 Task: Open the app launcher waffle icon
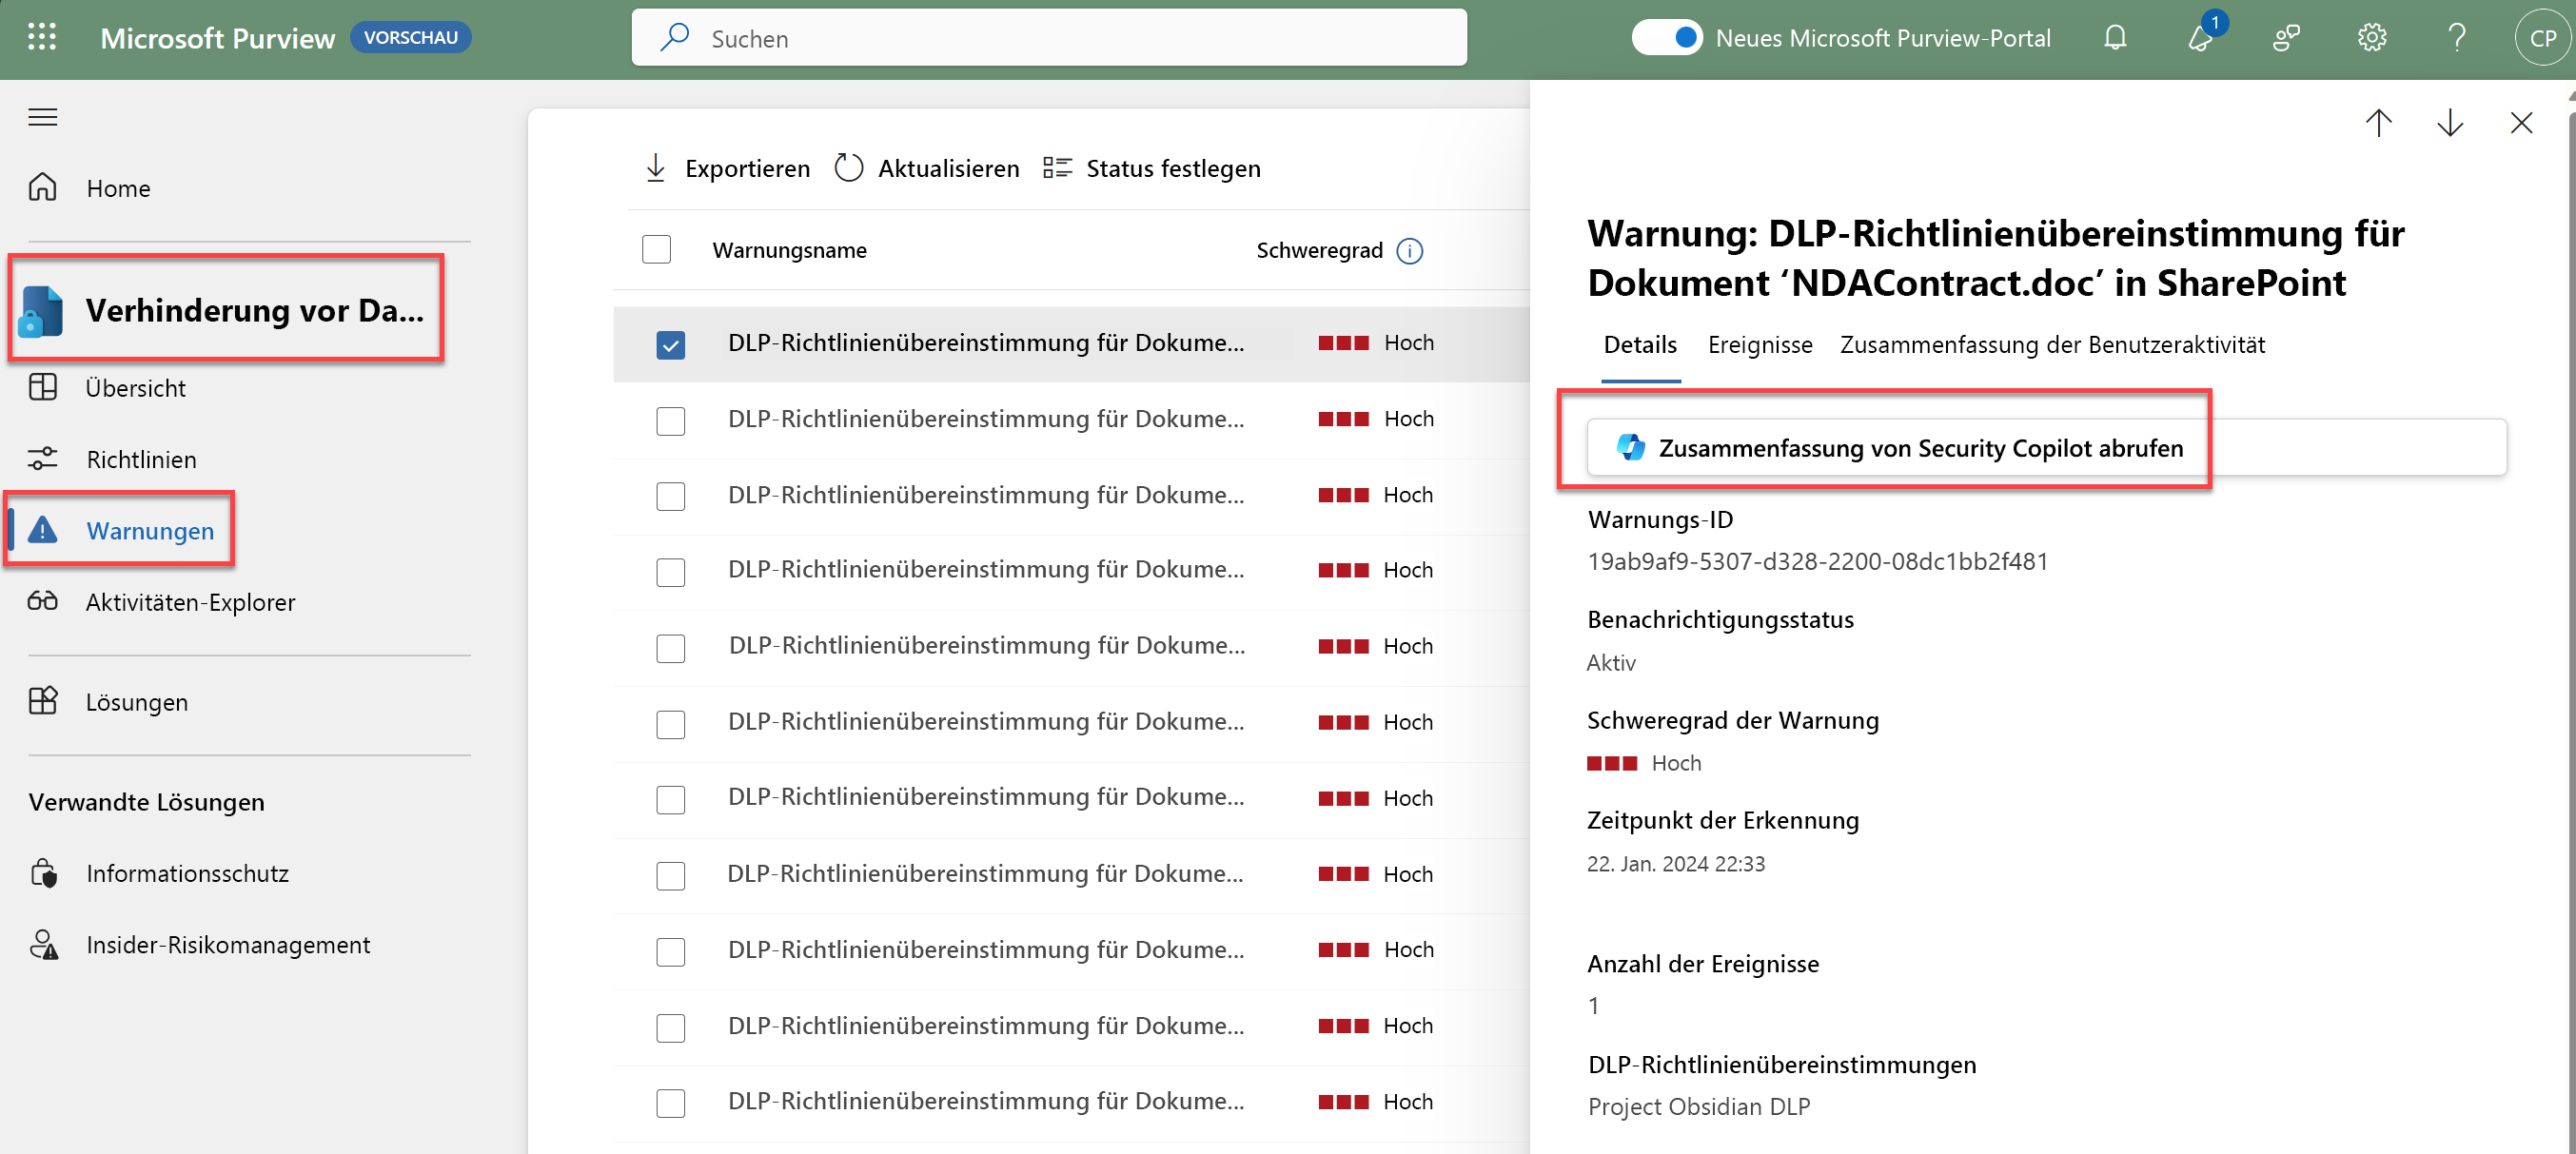point(42,38)
